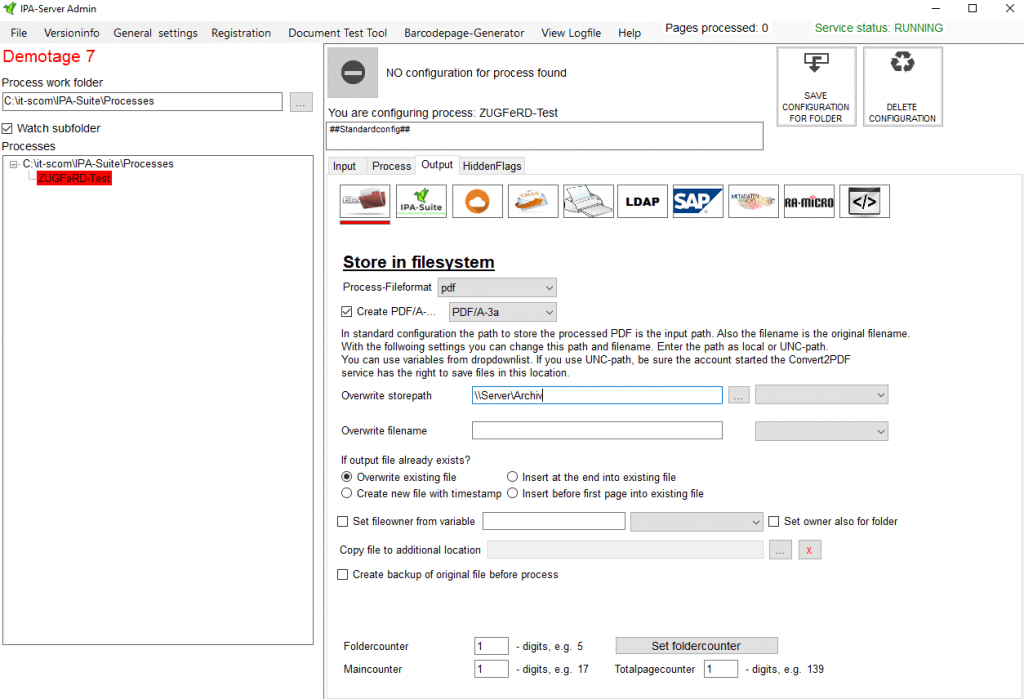1024x699 pixels.
Task: Collapse the Processes tree root node
Action: (14, 164)
